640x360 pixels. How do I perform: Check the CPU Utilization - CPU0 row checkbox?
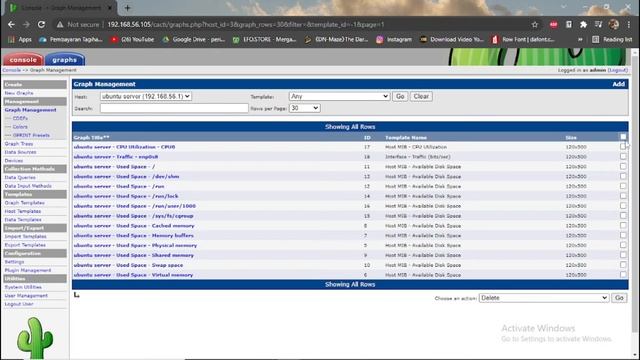(x=623, y=147)
